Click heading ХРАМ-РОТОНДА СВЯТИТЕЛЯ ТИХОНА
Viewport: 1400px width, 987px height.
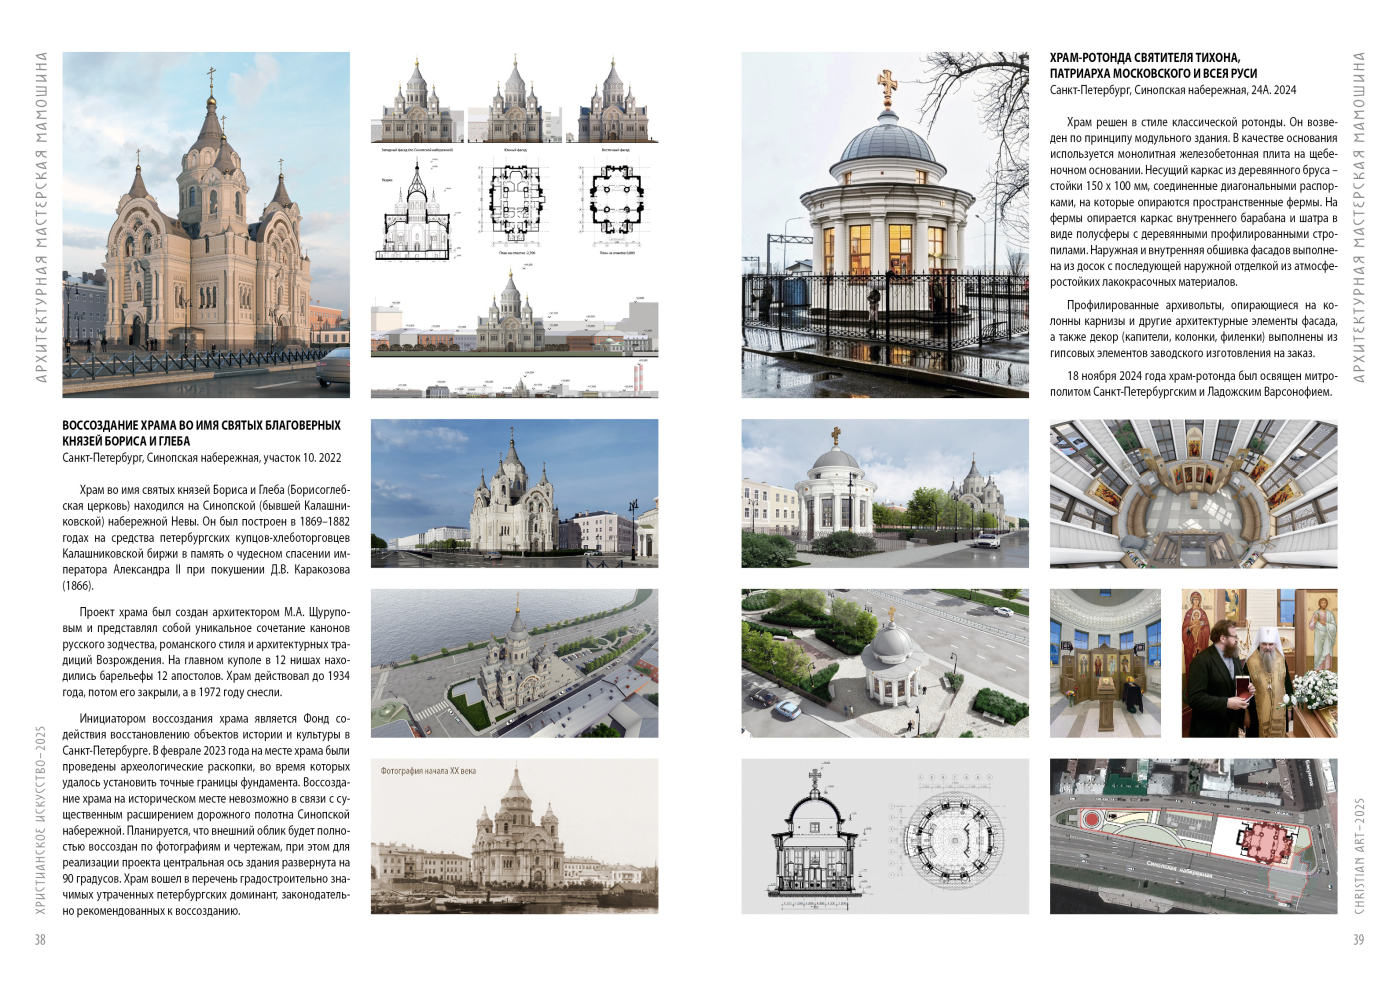pos(1145,58)
